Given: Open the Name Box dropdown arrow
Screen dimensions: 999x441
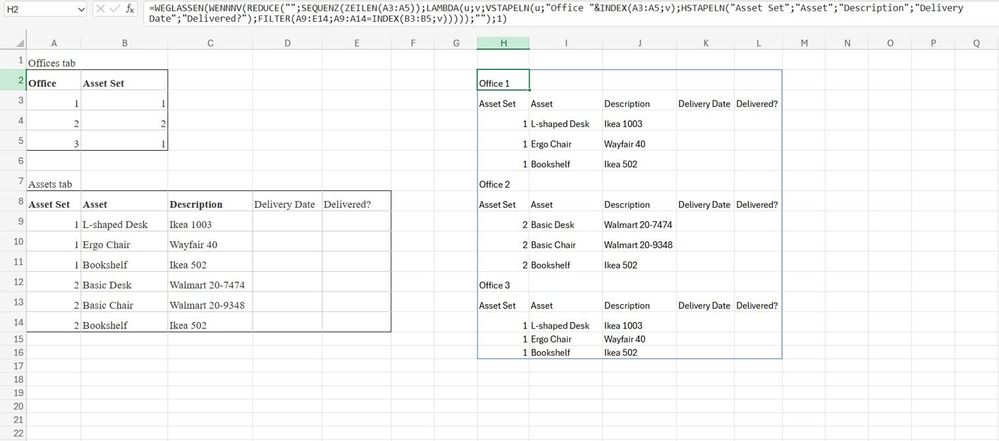Looking at the screenshot, I should click(80, 10).
